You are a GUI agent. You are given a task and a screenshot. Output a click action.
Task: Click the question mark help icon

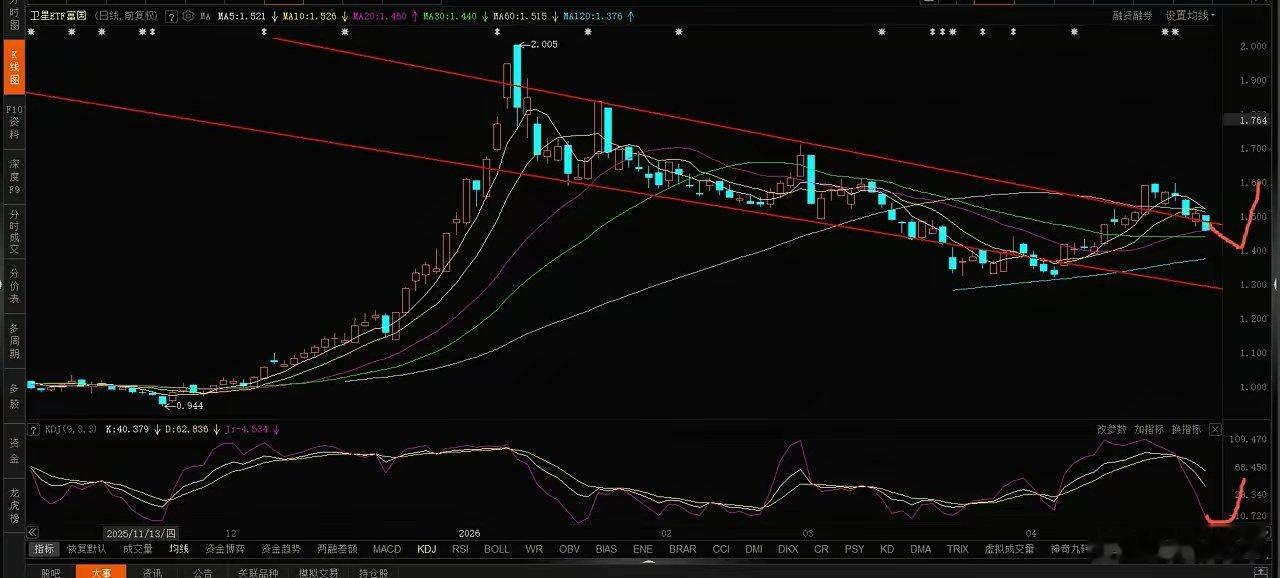coord(171,16)
